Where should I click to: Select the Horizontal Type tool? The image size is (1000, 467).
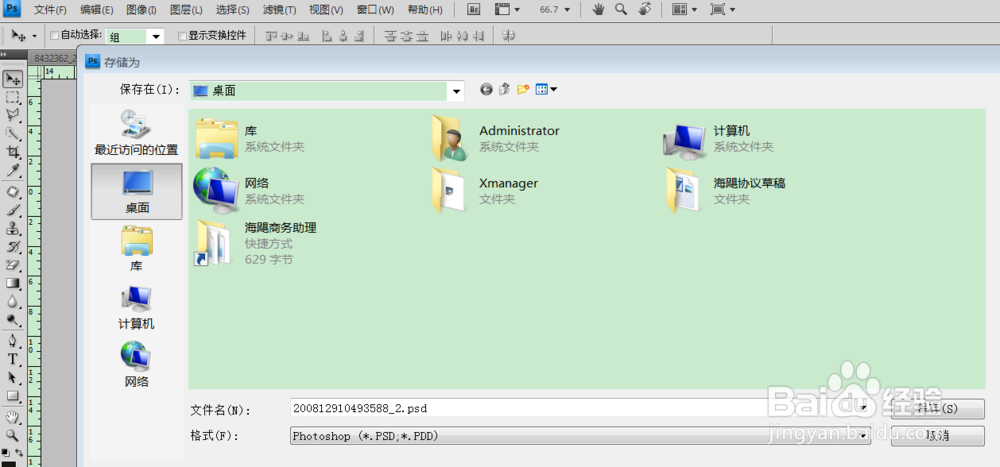point(14,359)
